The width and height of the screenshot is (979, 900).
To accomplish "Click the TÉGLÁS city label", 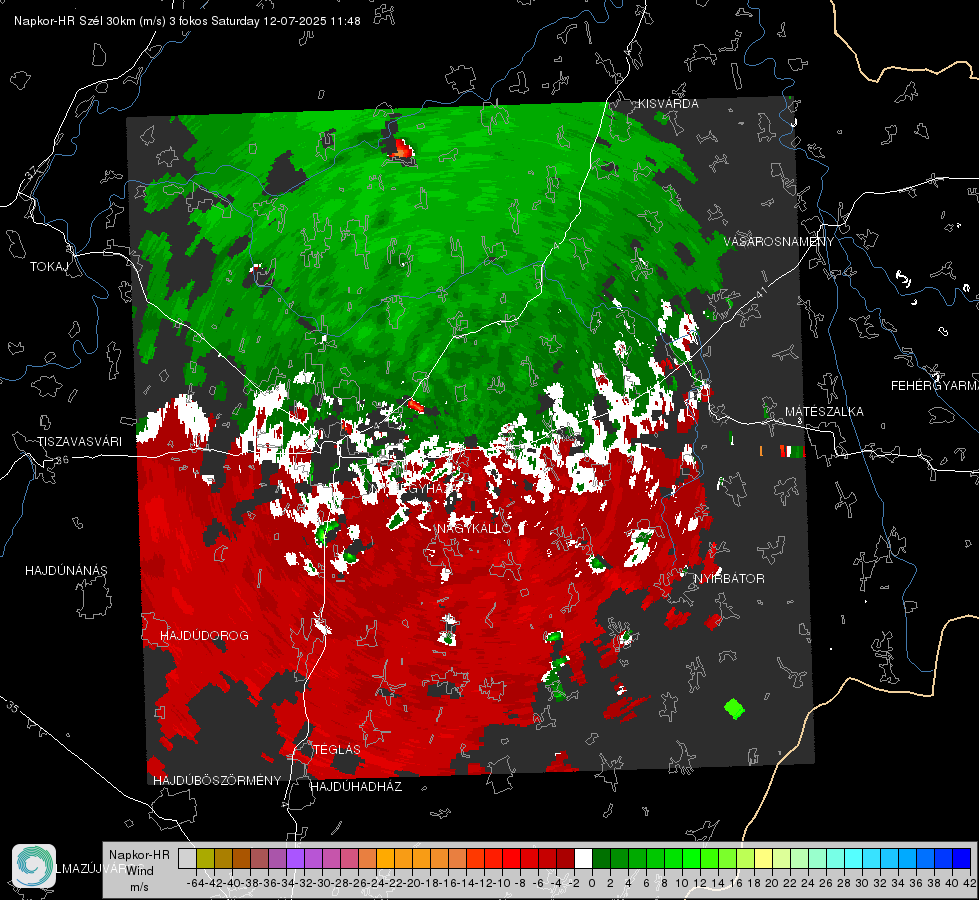I will click(x=337, y=750).
